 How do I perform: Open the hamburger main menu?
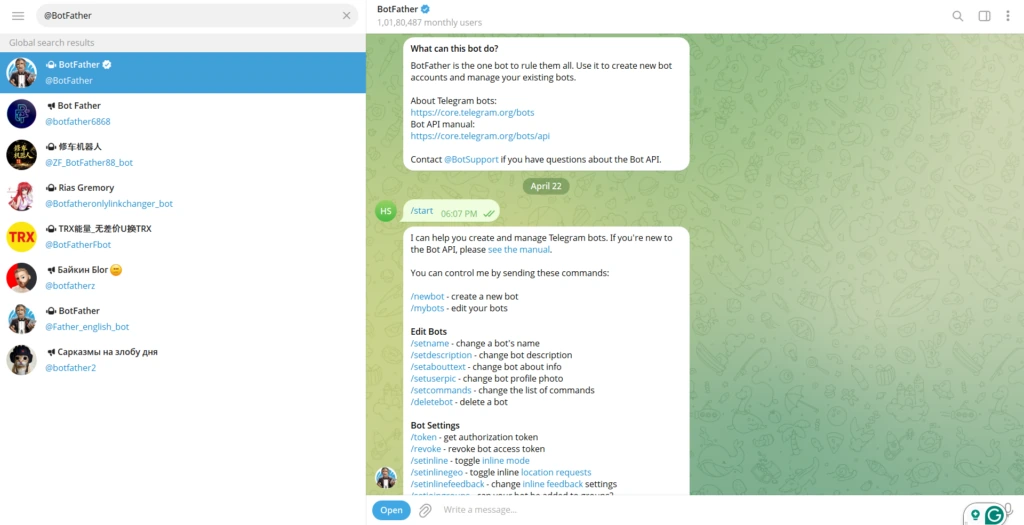[x=18, y=16]
